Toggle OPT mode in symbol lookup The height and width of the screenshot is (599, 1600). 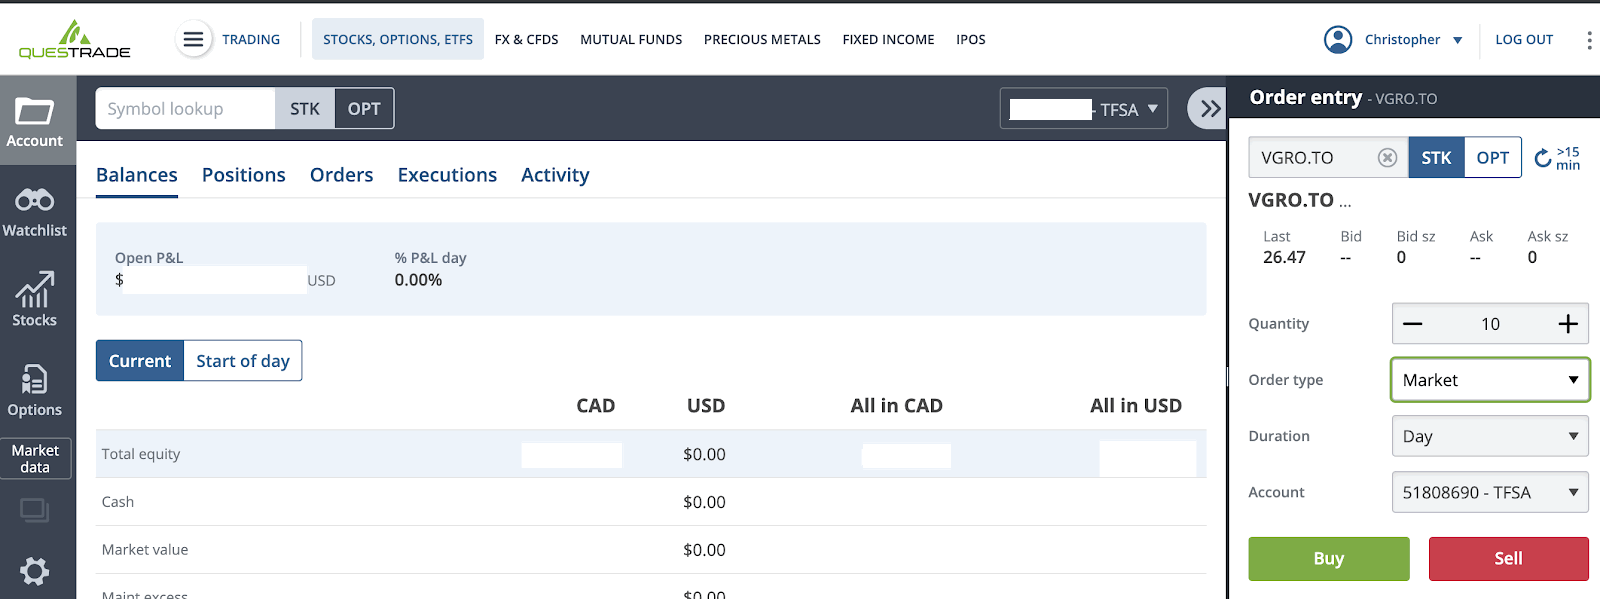pos(363,108)
